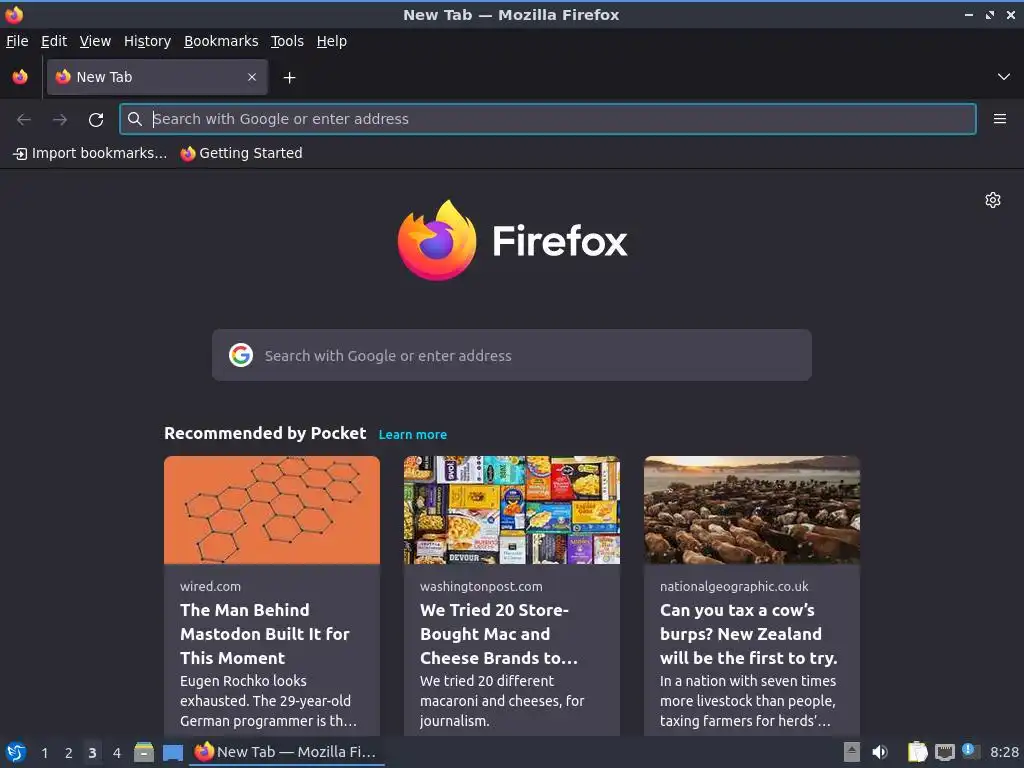Click the removable media eject tray icon

pyautogui.click(x=852, y=752)
